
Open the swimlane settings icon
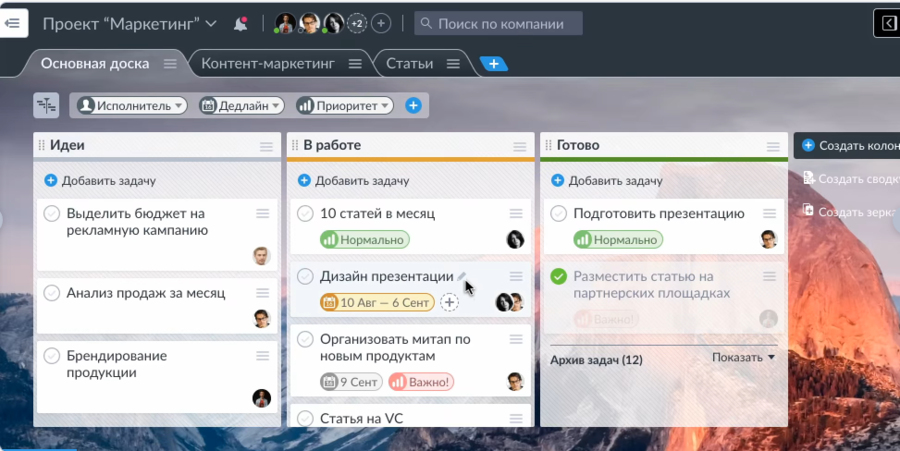point(46,106)
